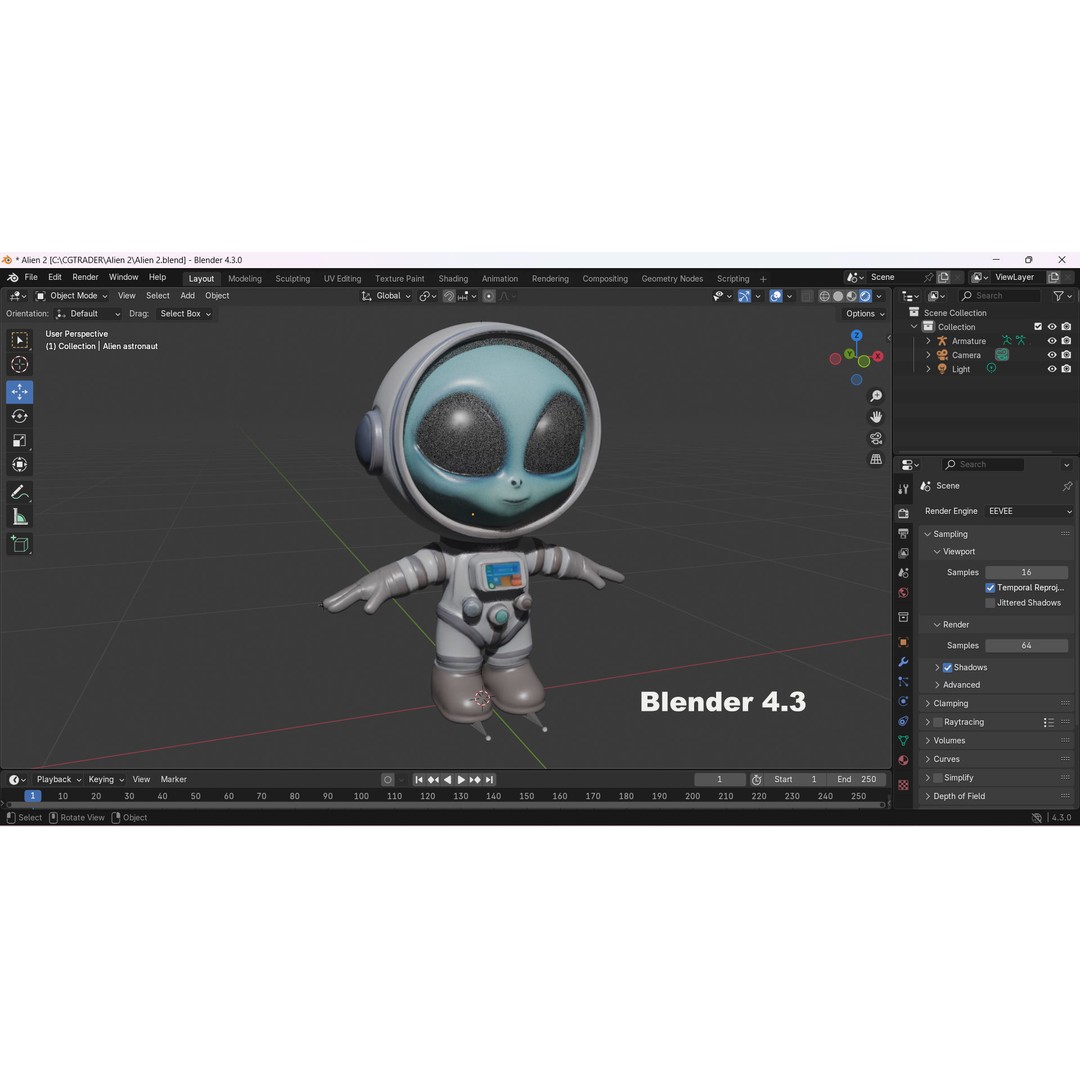Adjust Render Samples value 64
Image resolution: width=1080 pixels, height=1080 pixels.
(x=1026, y=645)
